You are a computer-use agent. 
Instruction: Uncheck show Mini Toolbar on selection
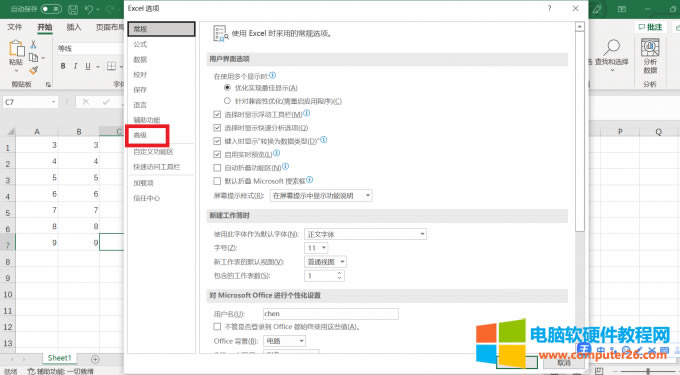click(x=217, y=114)
